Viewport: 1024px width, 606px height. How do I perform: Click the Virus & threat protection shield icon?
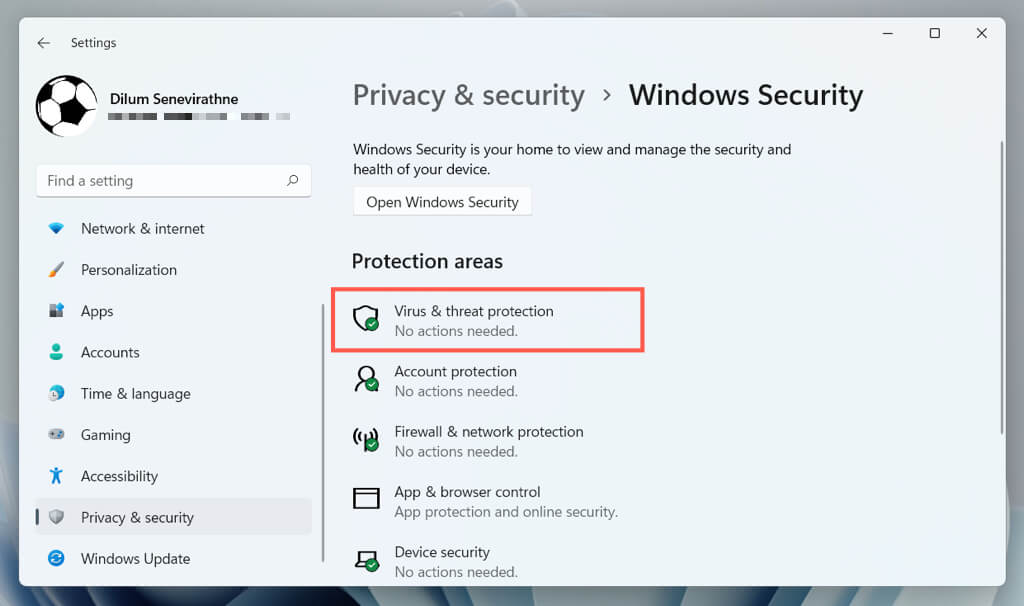366,319
